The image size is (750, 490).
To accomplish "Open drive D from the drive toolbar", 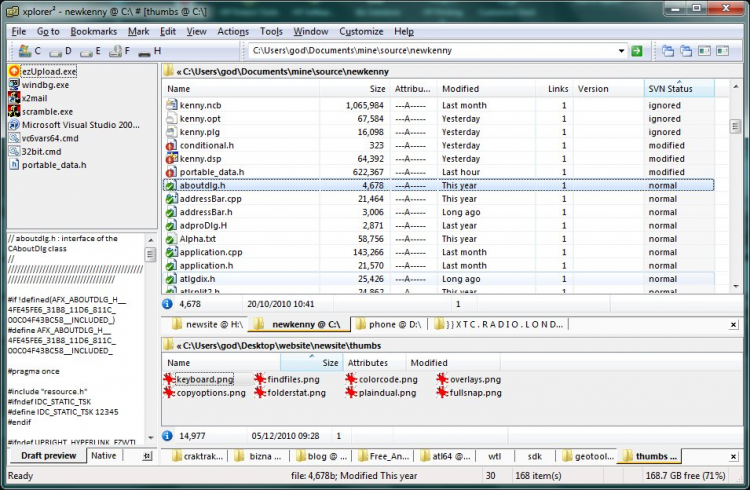I will (x=60, y=51).
